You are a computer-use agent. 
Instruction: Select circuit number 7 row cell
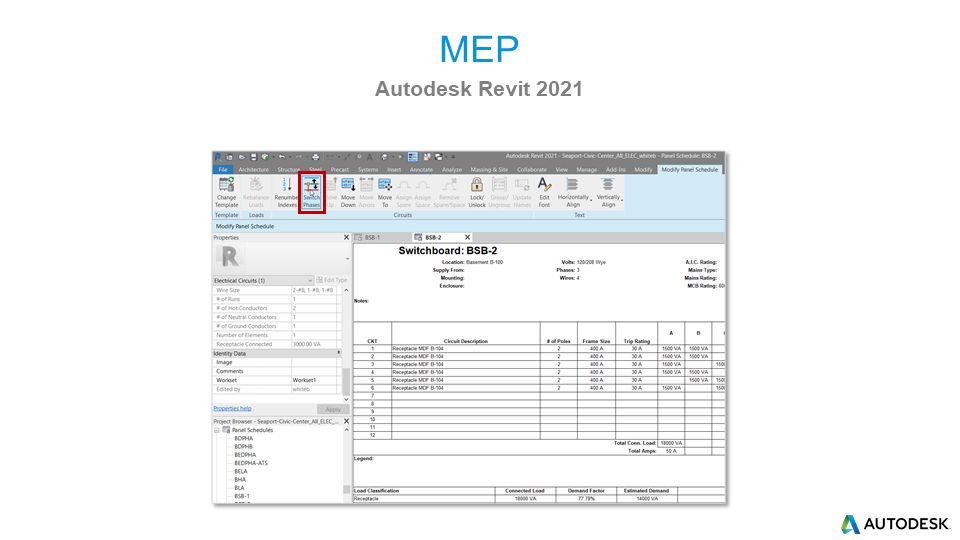pos(372,396)
